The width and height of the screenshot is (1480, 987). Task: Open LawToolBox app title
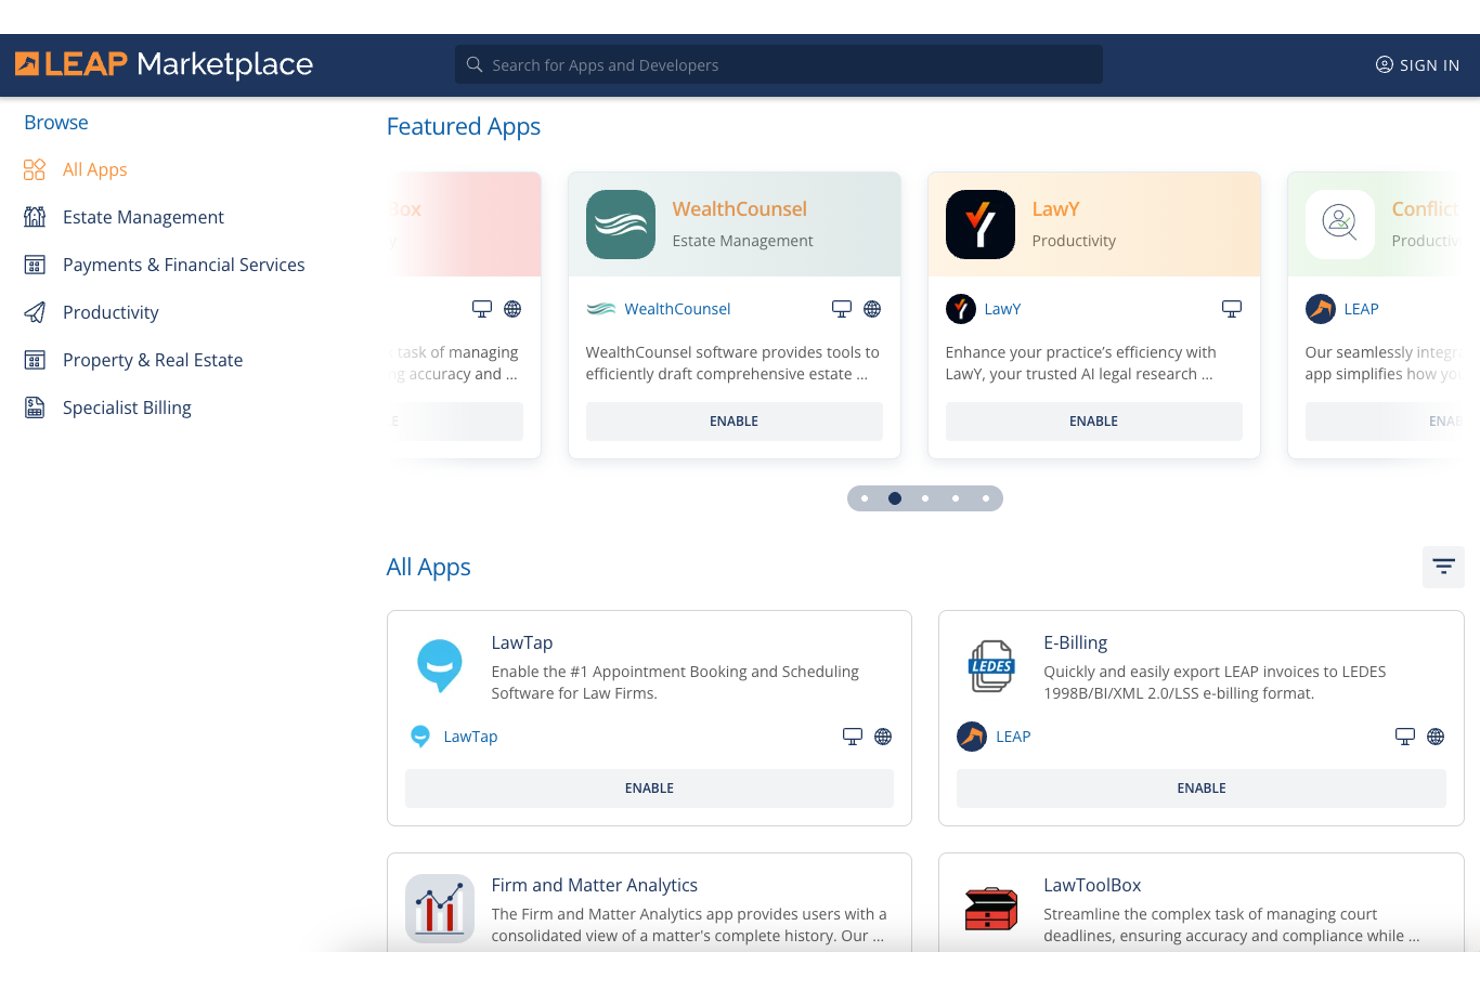click(1092, 885)
